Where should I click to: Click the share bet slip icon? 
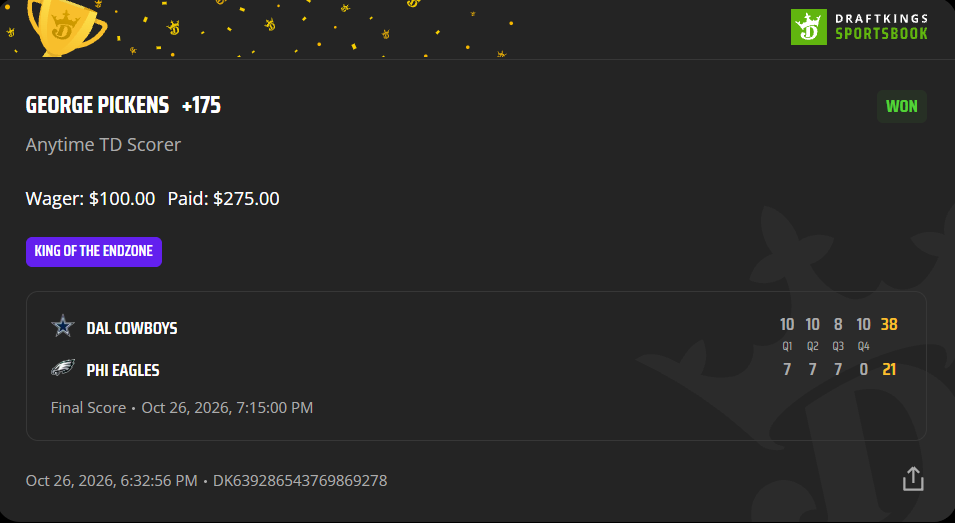[913, 479]
